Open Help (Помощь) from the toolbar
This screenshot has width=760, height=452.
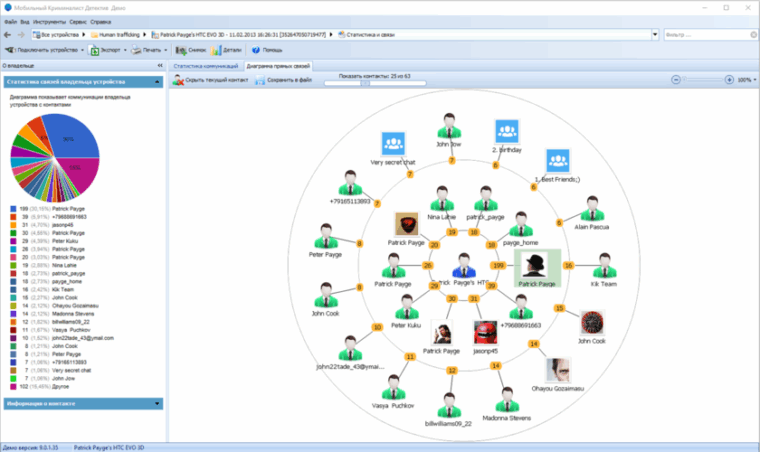[269, 49]
